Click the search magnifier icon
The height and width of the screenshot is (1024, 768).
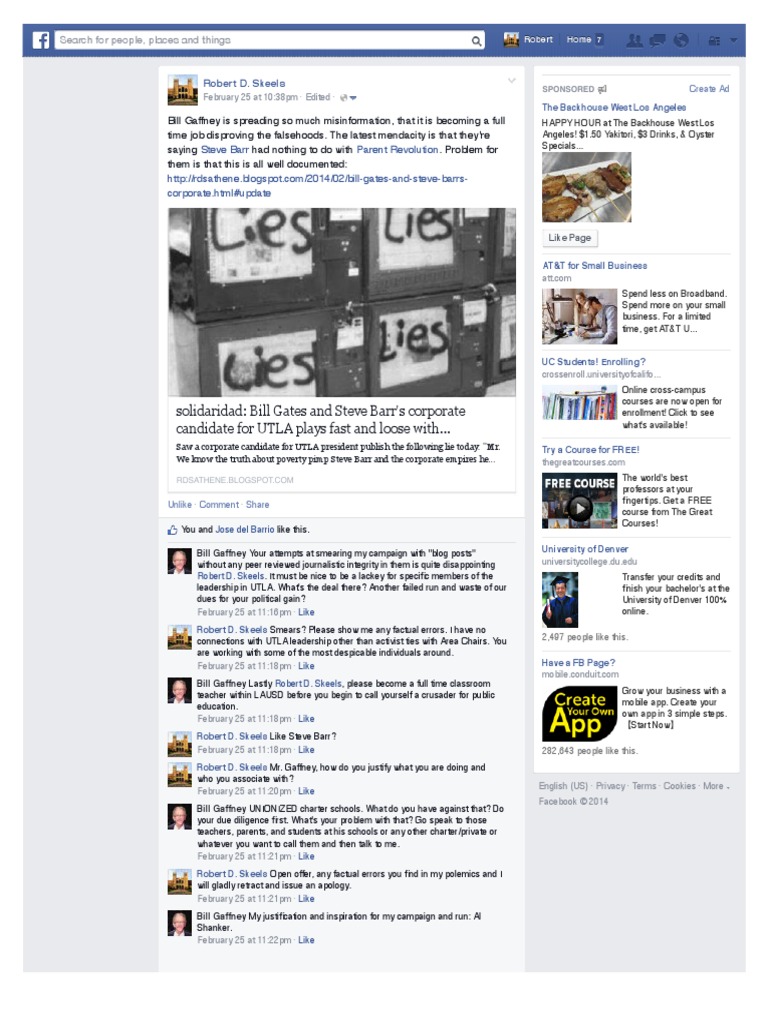[477, 40]
